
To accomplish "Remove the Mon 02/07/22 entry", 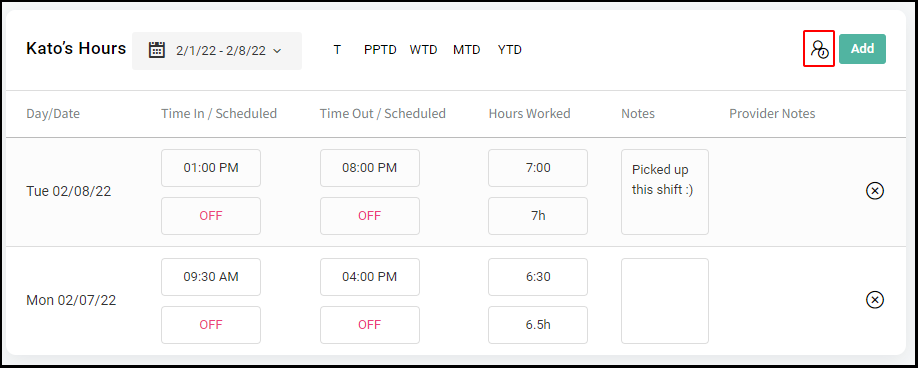I will [875, 300].
